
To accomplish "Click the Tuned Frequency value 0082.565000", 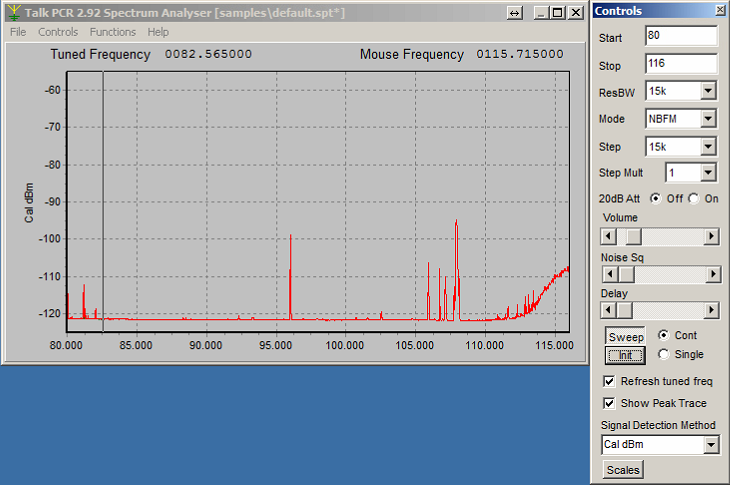I will click(x=208, y=54).
